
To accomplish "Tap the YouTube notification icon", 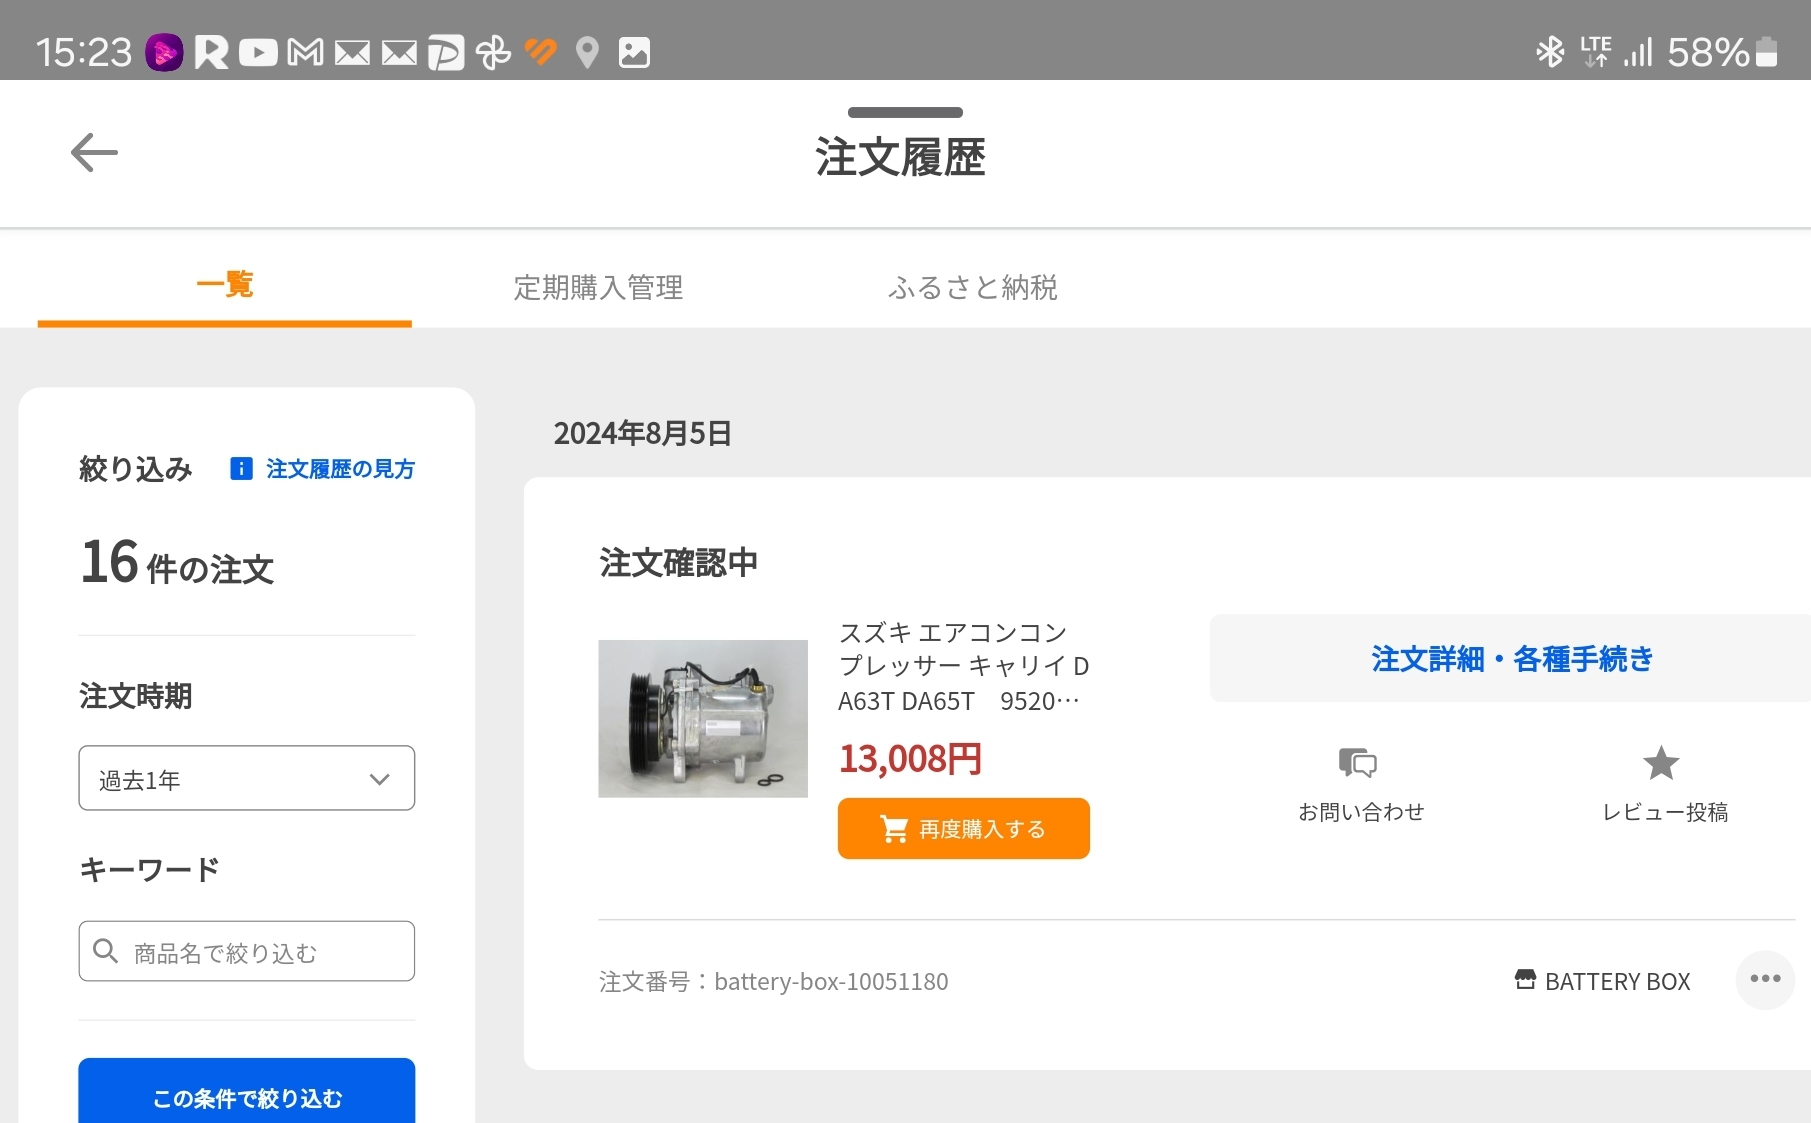I will coord(258,52).
